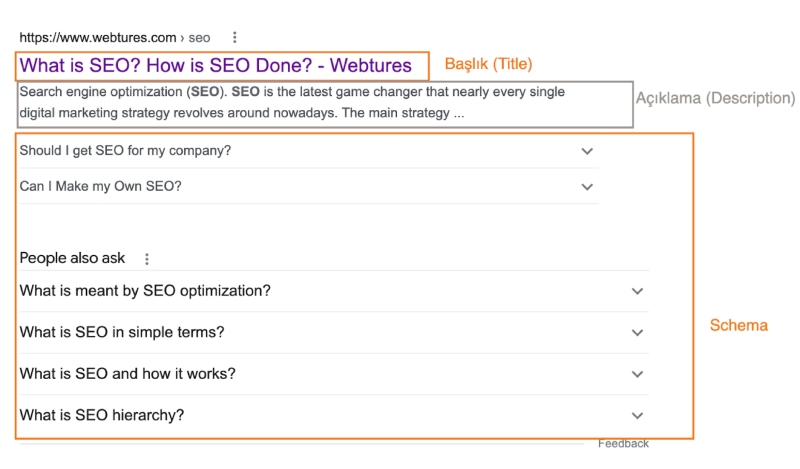Click the Feedback link below the results
Image resolution: width=800 pixels, height=469 pixels.
(x=623, y=444)
